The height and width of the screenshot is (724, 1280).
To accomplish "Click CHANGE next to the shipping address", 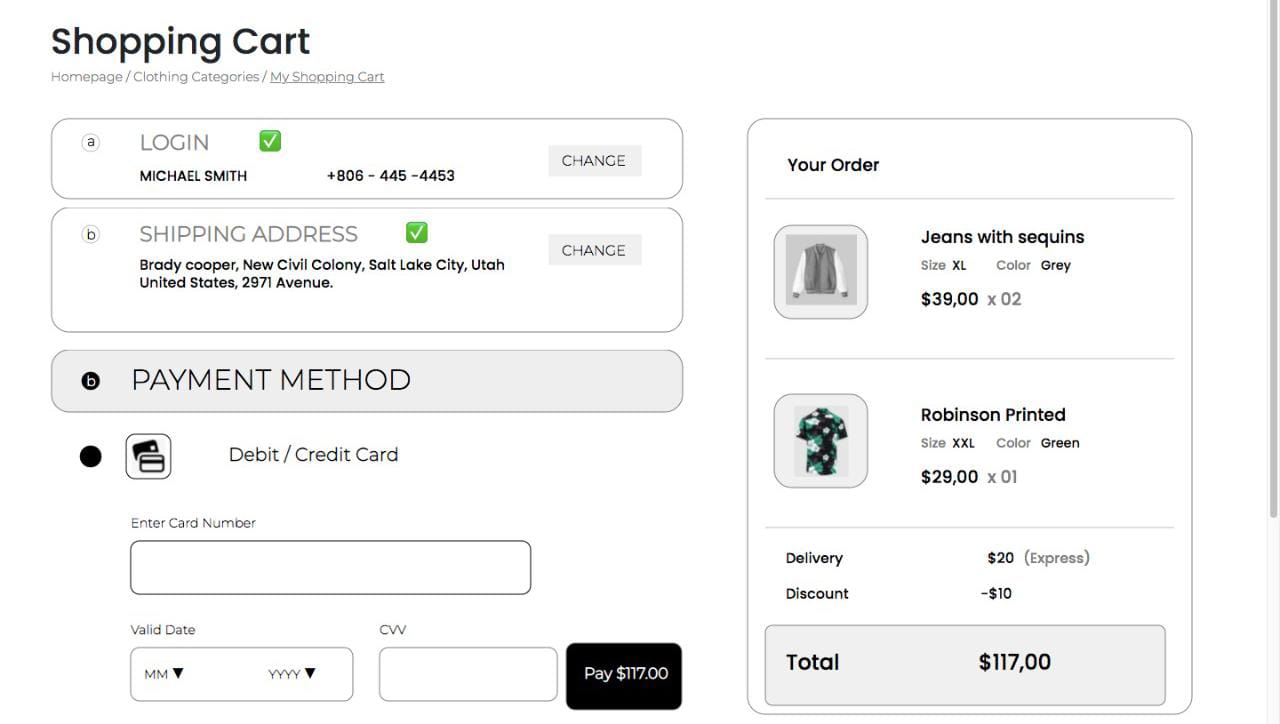I will click(594, 250).
